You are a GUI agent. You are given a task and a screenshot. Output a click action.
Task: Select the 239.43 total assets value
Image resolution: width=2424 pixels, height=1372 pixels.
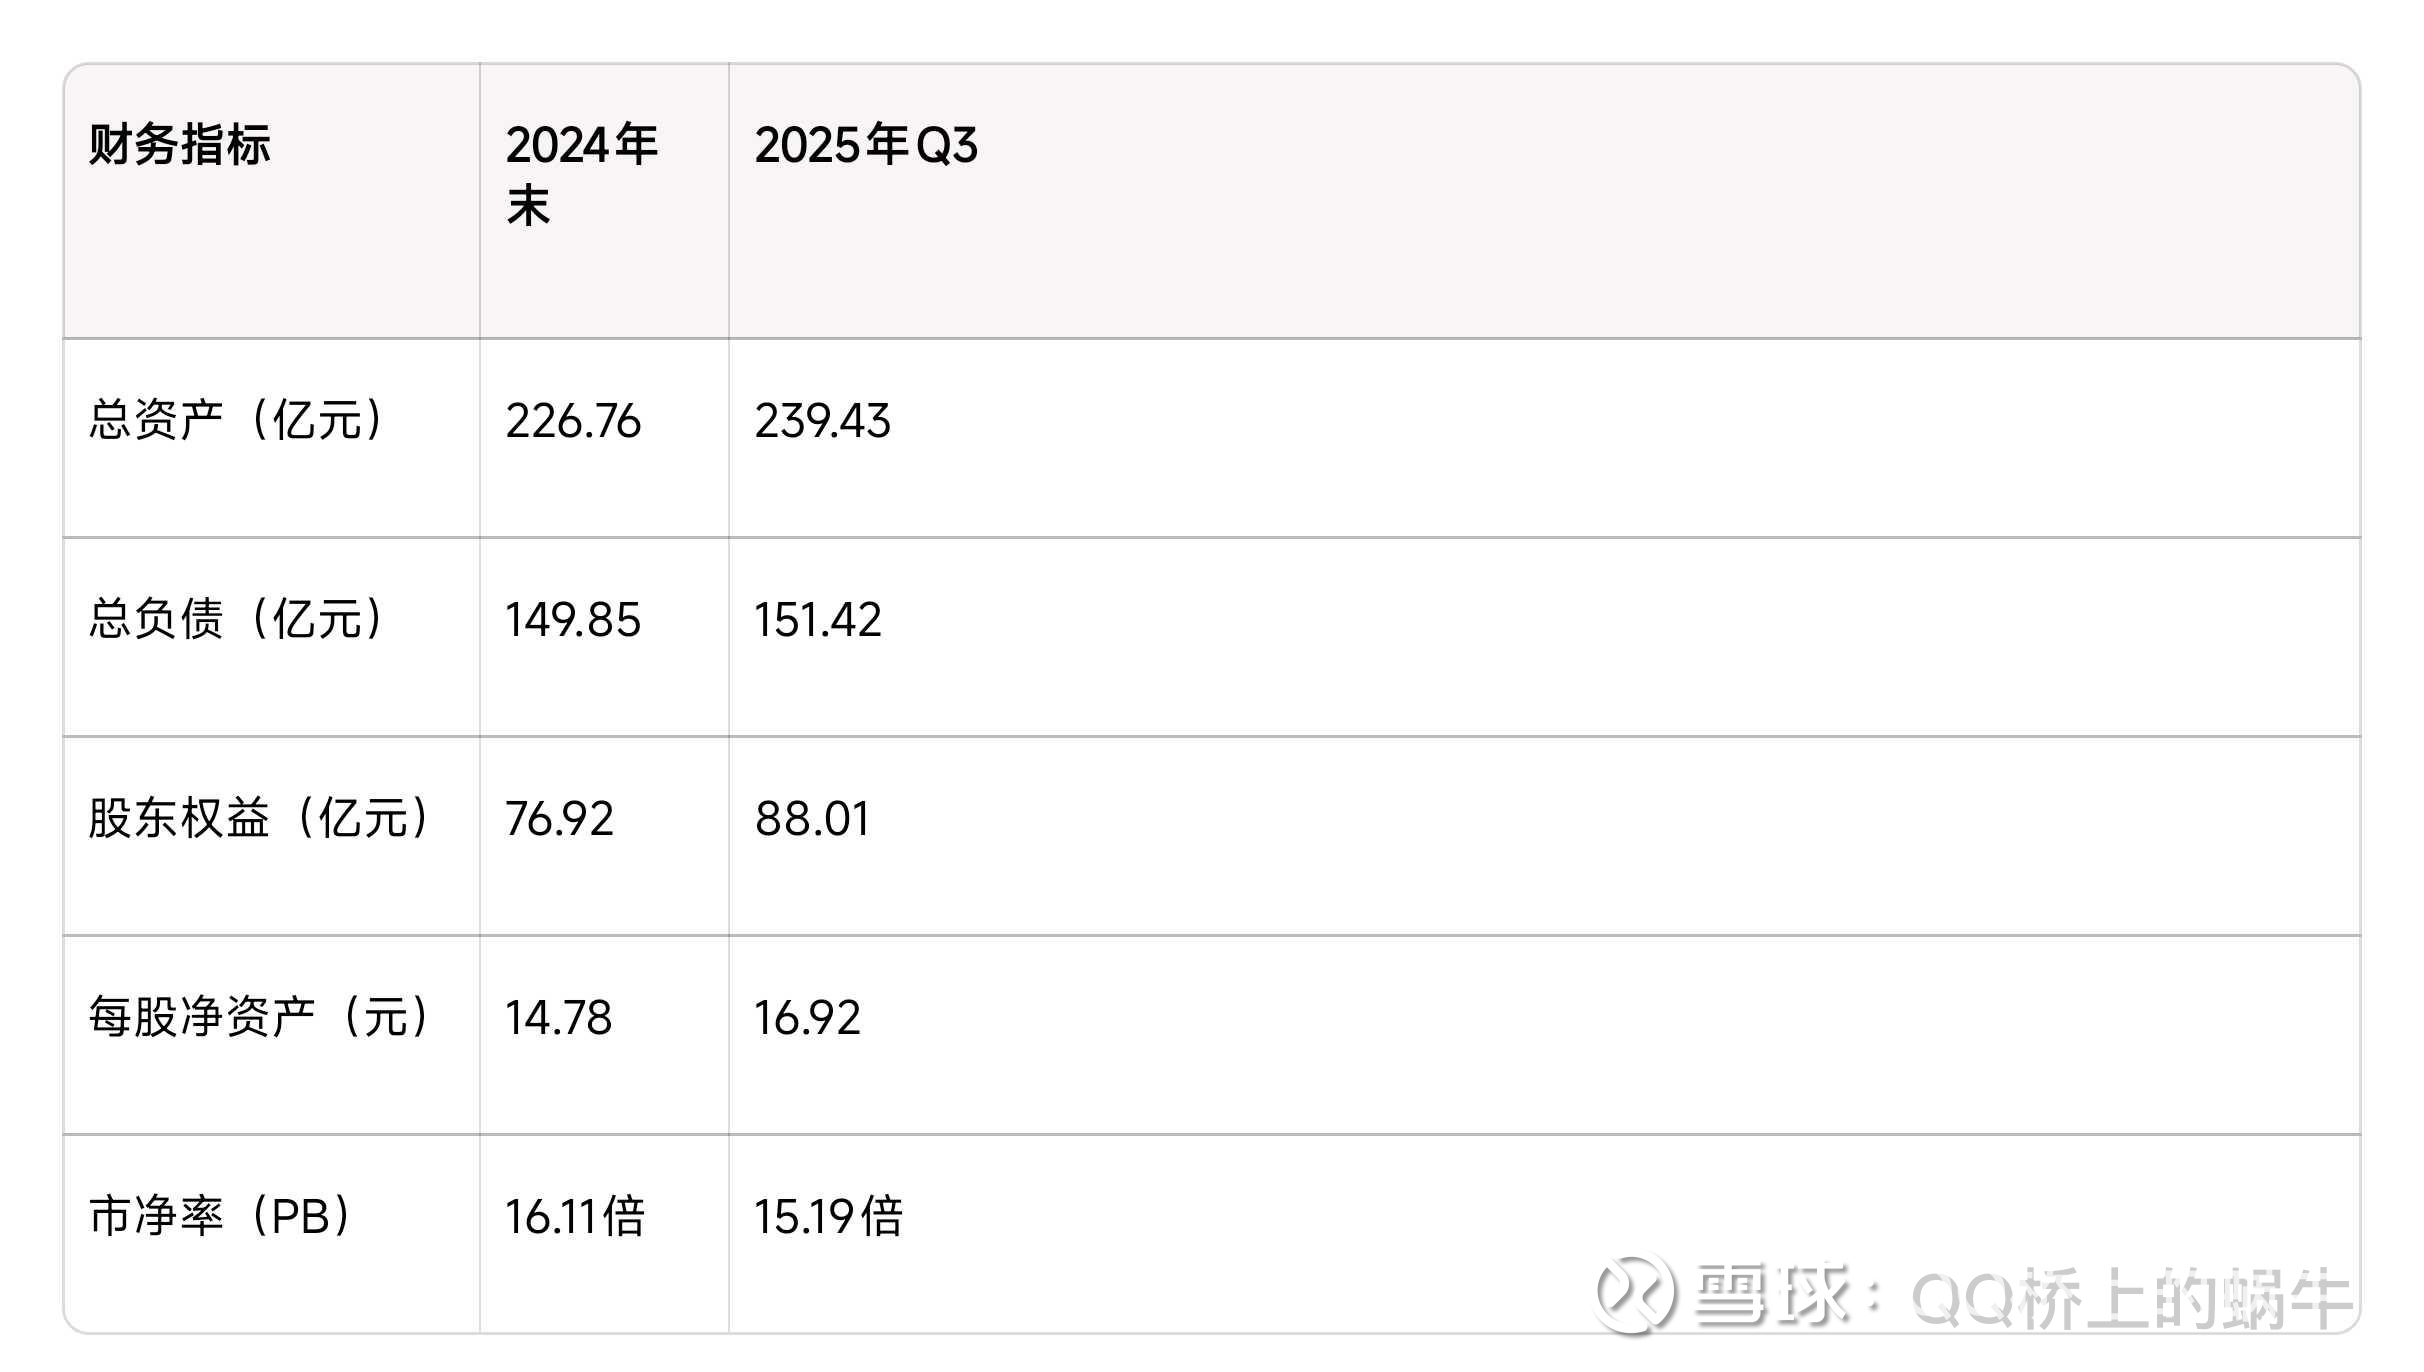822,421
